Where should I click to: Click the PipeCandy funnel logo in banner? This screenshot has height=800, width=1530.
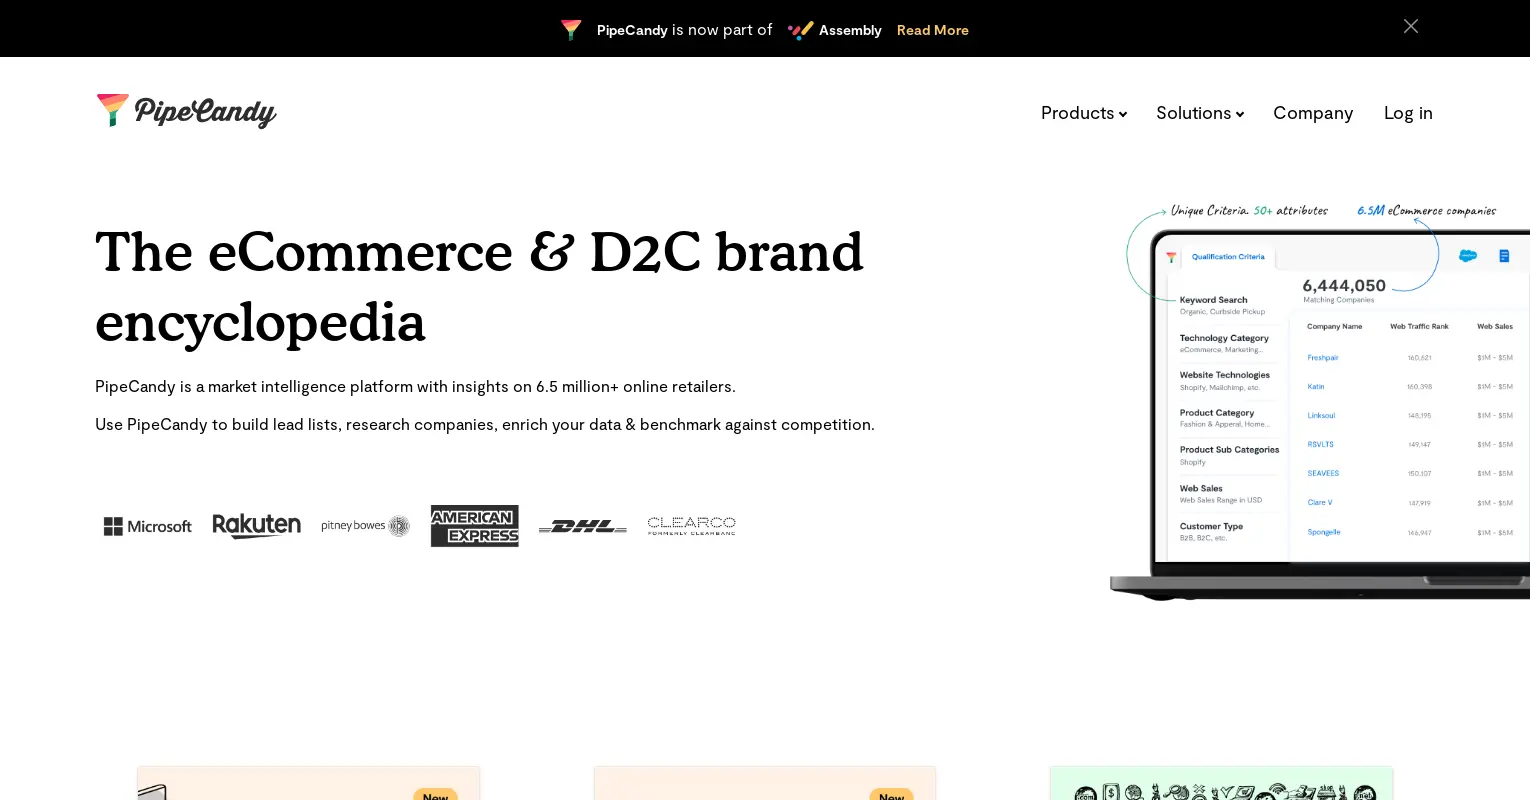coord(571,30)
